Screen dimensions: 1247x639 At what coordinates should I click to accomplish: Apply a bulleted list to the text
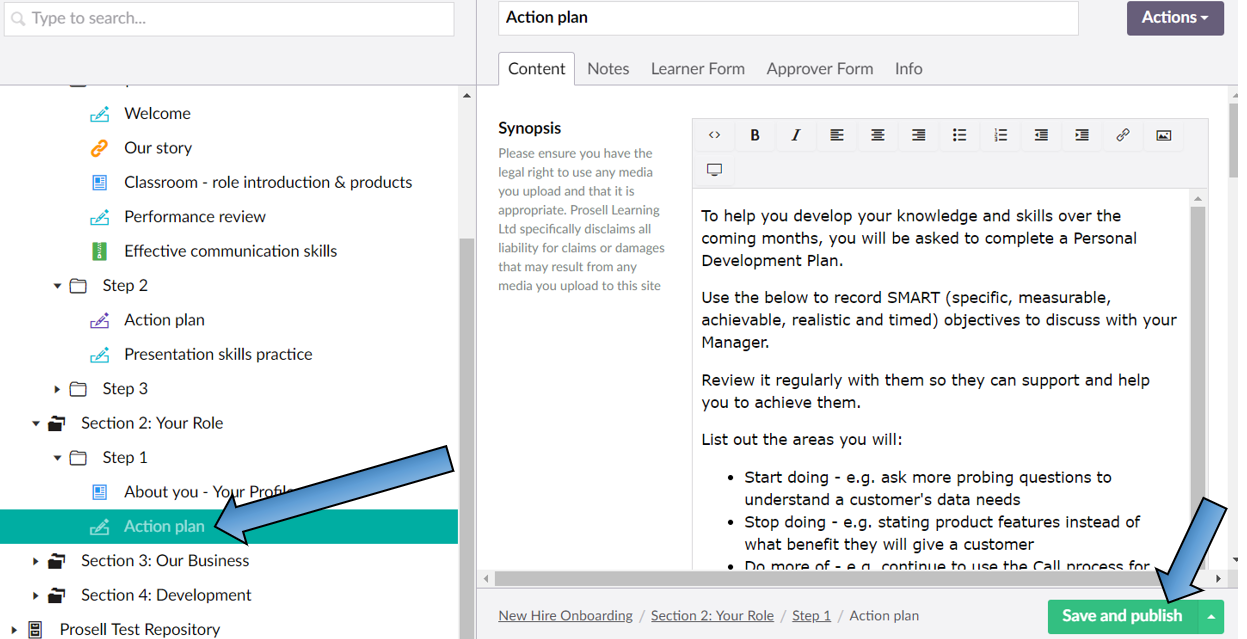(x=959, y=135)
